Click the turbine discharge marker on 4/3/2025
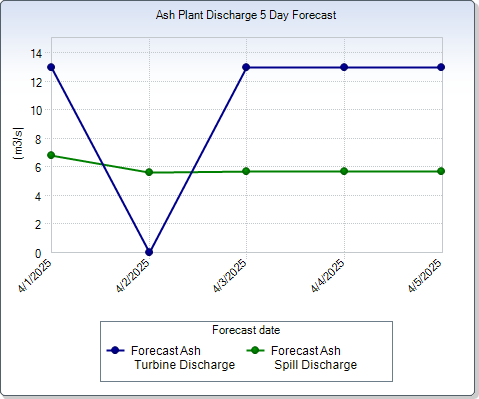 point(246,67)
